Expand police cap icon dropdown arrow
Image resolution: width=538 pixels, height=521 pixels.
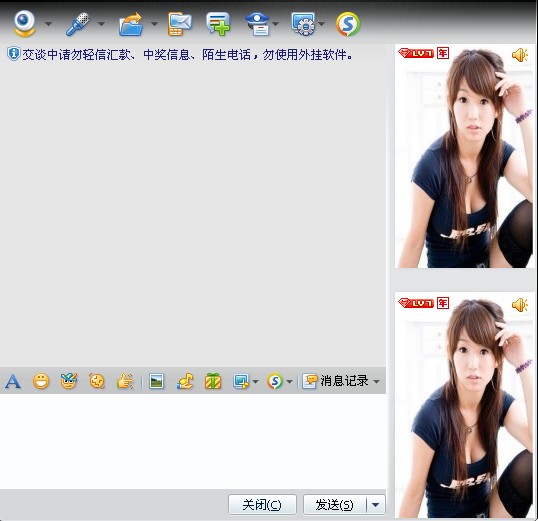tap(275, 24)
